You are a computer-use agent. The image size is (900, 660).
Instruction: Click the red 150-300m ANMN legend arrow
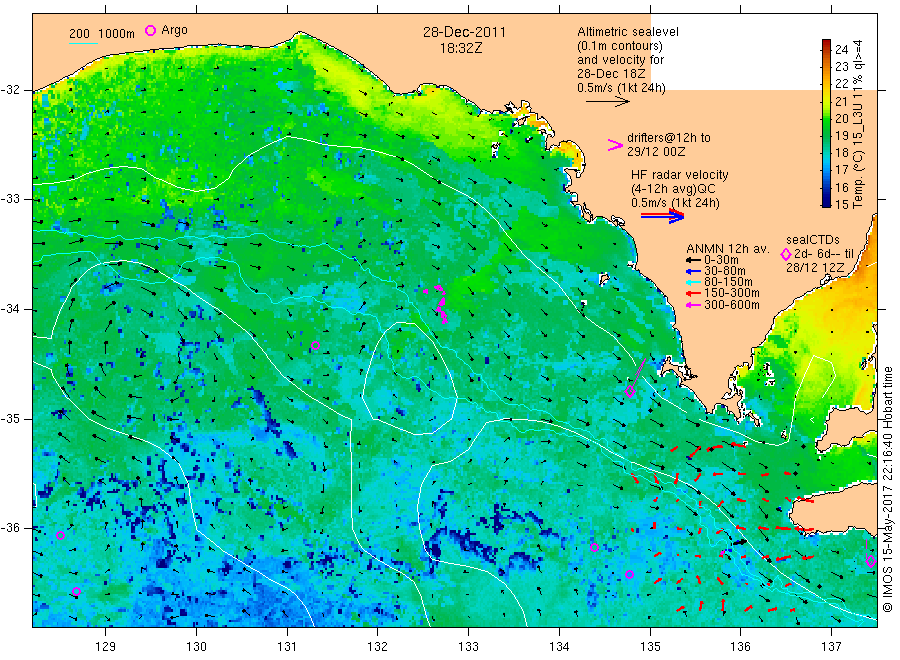coord(693,293)
